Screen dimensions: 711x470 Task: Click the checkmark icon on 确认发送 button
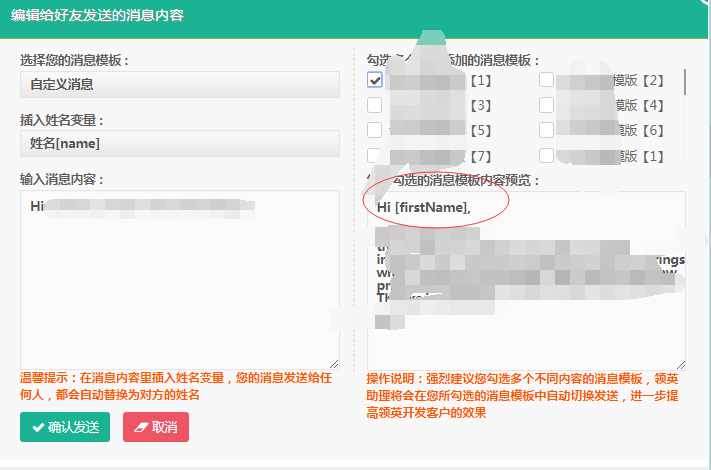pos(38,427)
